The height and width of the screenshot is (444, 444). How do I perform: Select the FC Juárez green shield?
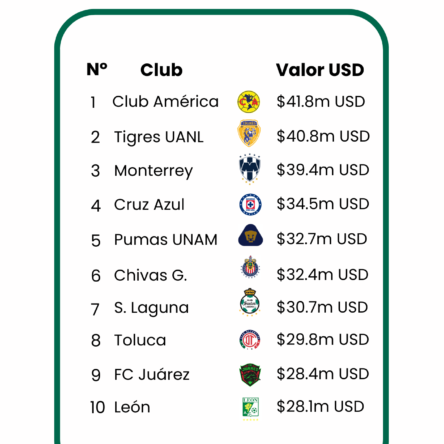250,375
